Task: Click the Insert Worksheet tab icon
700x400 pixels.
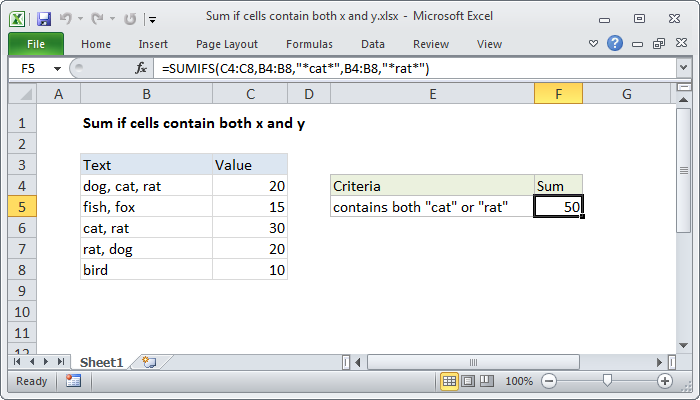Action: pyautogui.click(x=148, y=361)
